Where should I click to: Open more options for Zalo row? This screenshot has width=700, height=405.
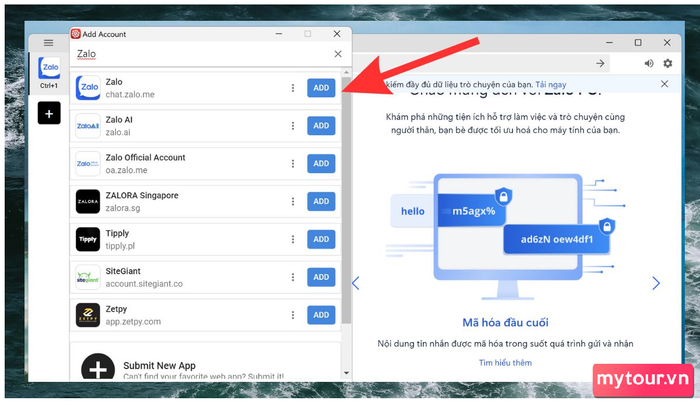coord(293,88)
